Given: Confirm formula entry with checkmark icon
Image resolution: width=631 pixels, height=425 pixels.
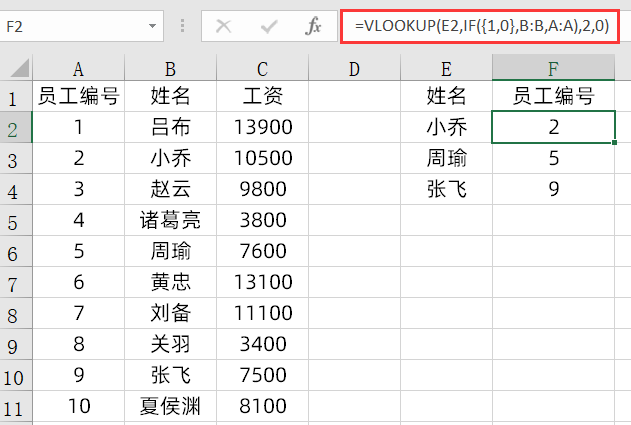Looking at the screenshot, I should [x=268, y=27].
